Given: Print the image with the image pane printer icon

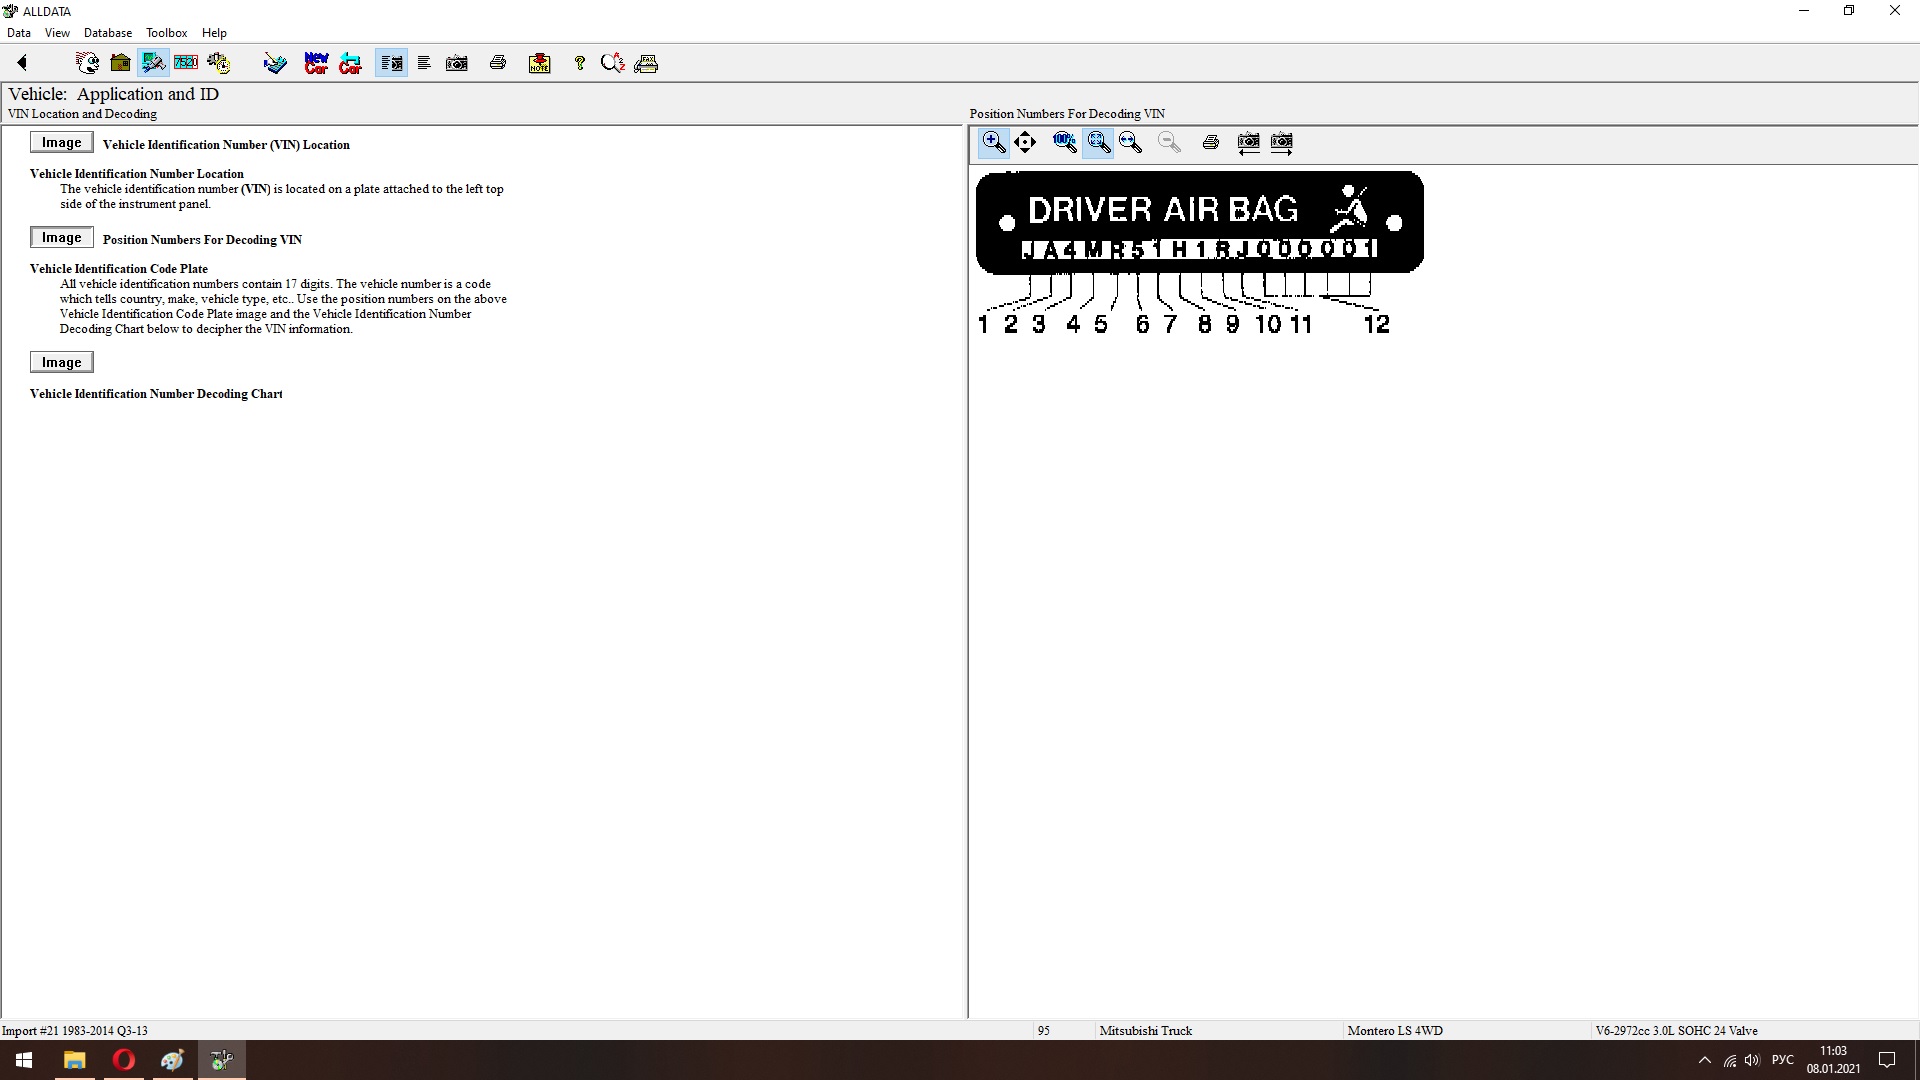Looking at the screenshot, I should click(x=1210, y=142).
